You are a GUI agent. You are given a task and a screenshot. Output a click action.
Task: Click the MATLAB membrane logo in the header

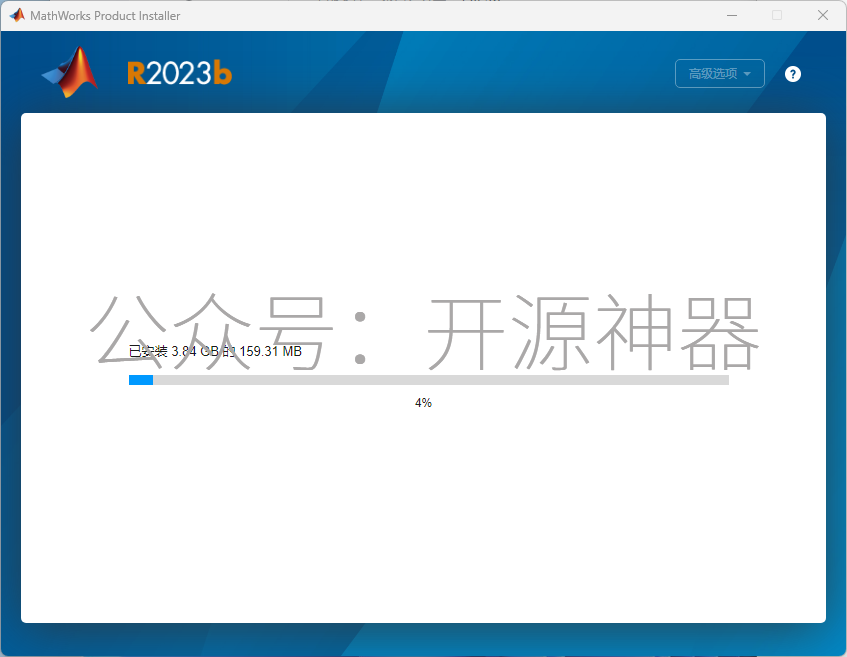click(x=71, y=73)
